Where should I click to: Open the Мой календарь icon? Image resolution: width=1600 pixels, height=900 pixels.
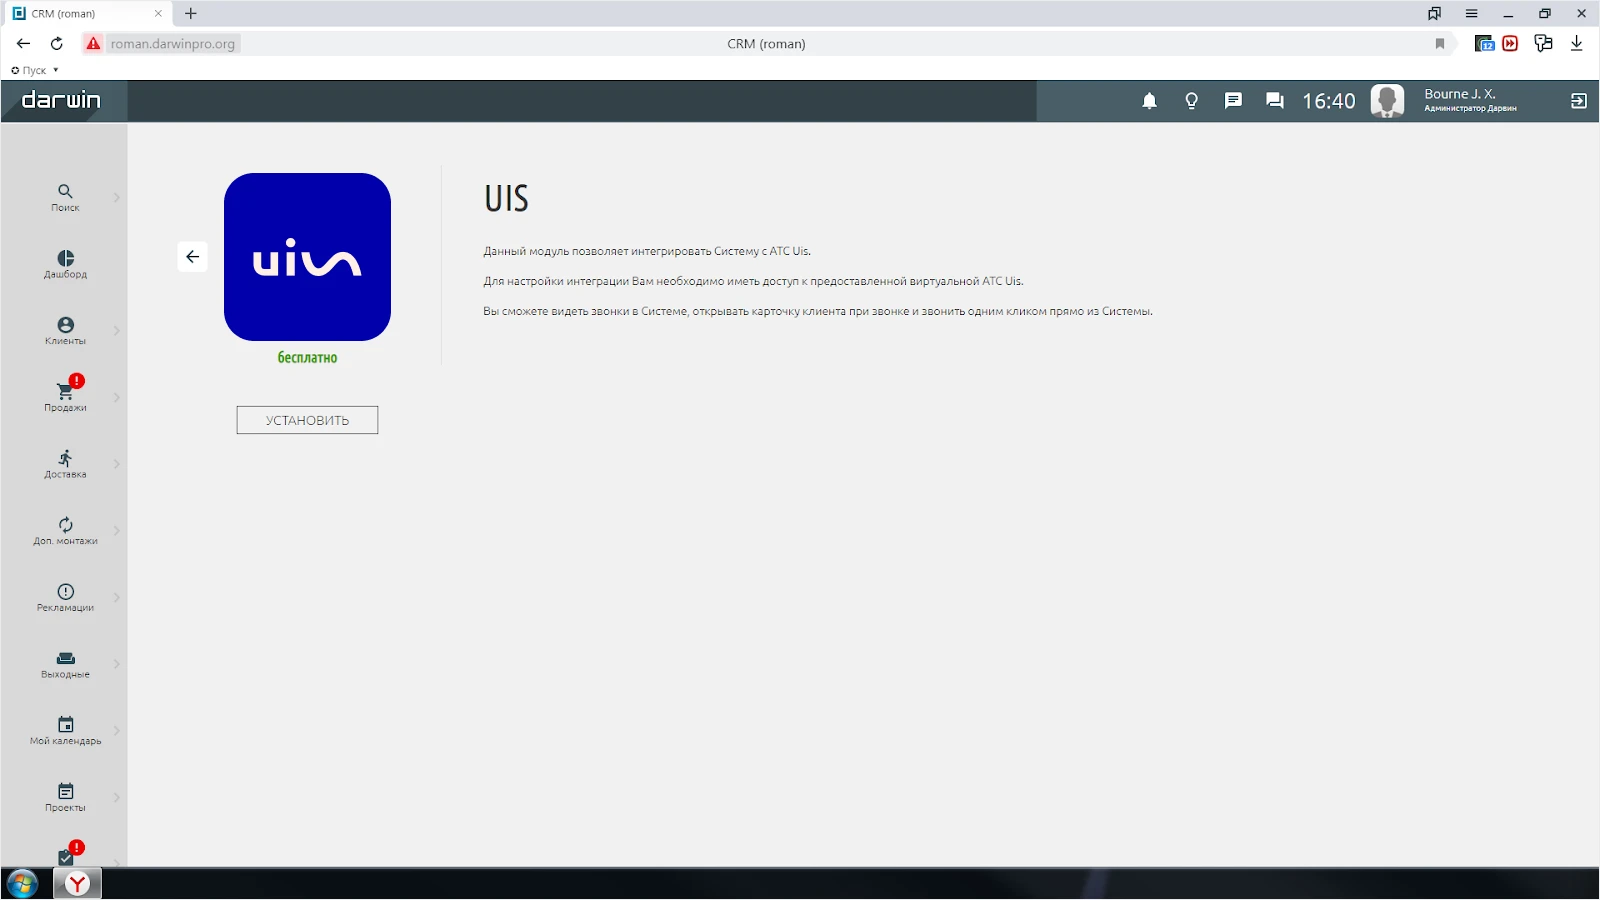coord(65,725)
